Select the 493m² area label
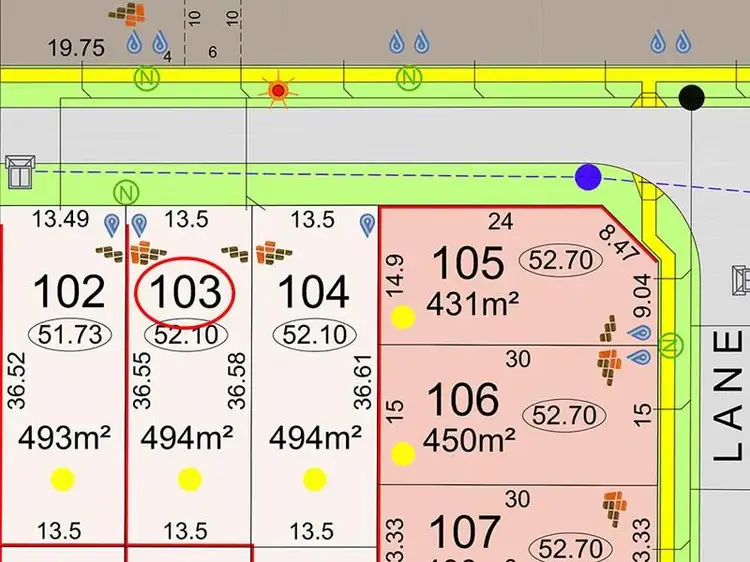750x562 pixels. (x=62, y=437)
